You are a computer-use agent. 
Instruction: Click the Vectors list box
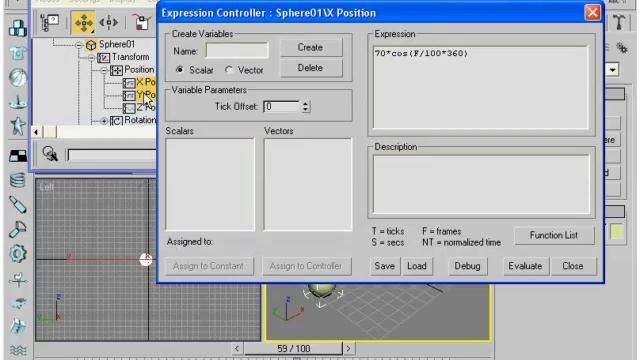pos(308,184)
